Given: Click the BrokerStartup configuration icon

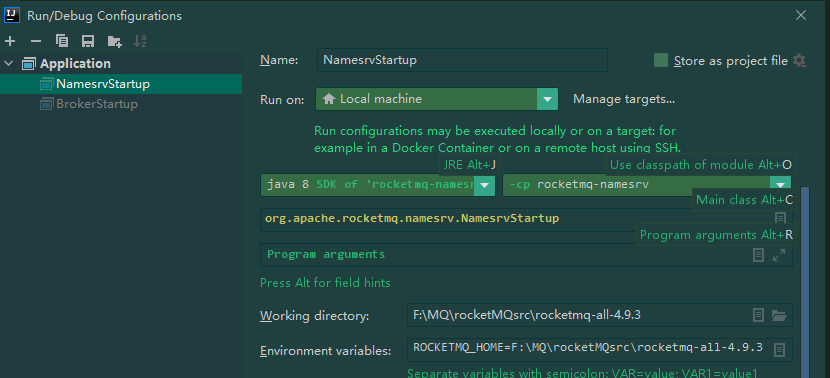Looking at the screenshot, I should coord(48,104).
